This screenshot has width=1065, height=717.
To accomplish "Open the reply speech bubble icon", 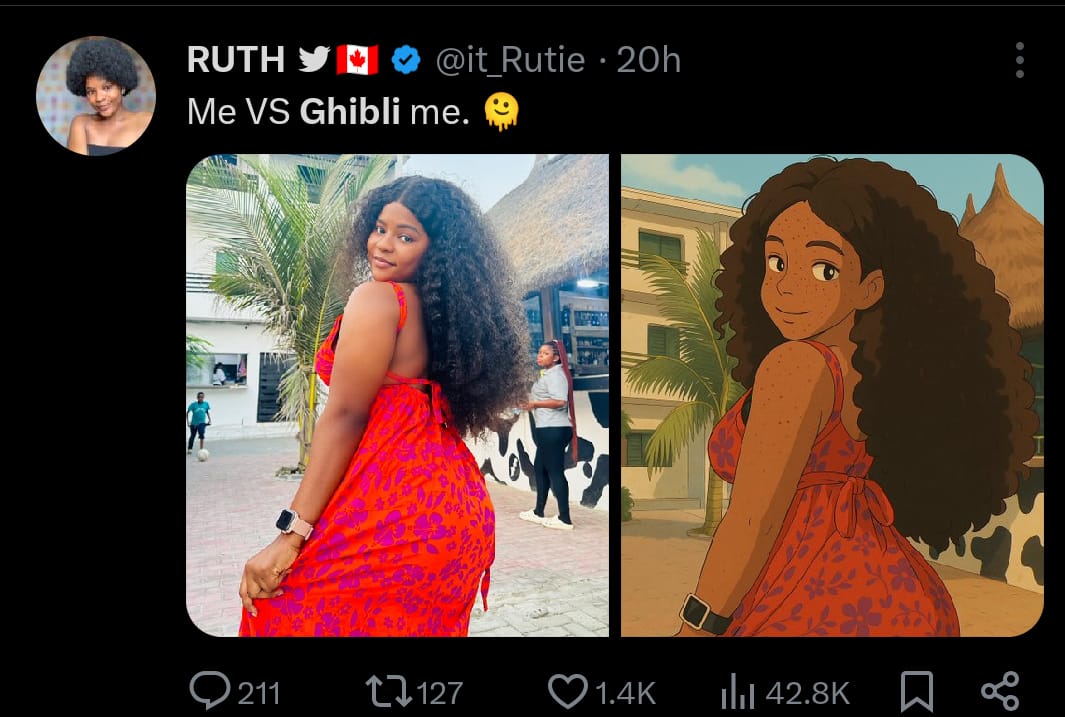I will click(210, 691).
